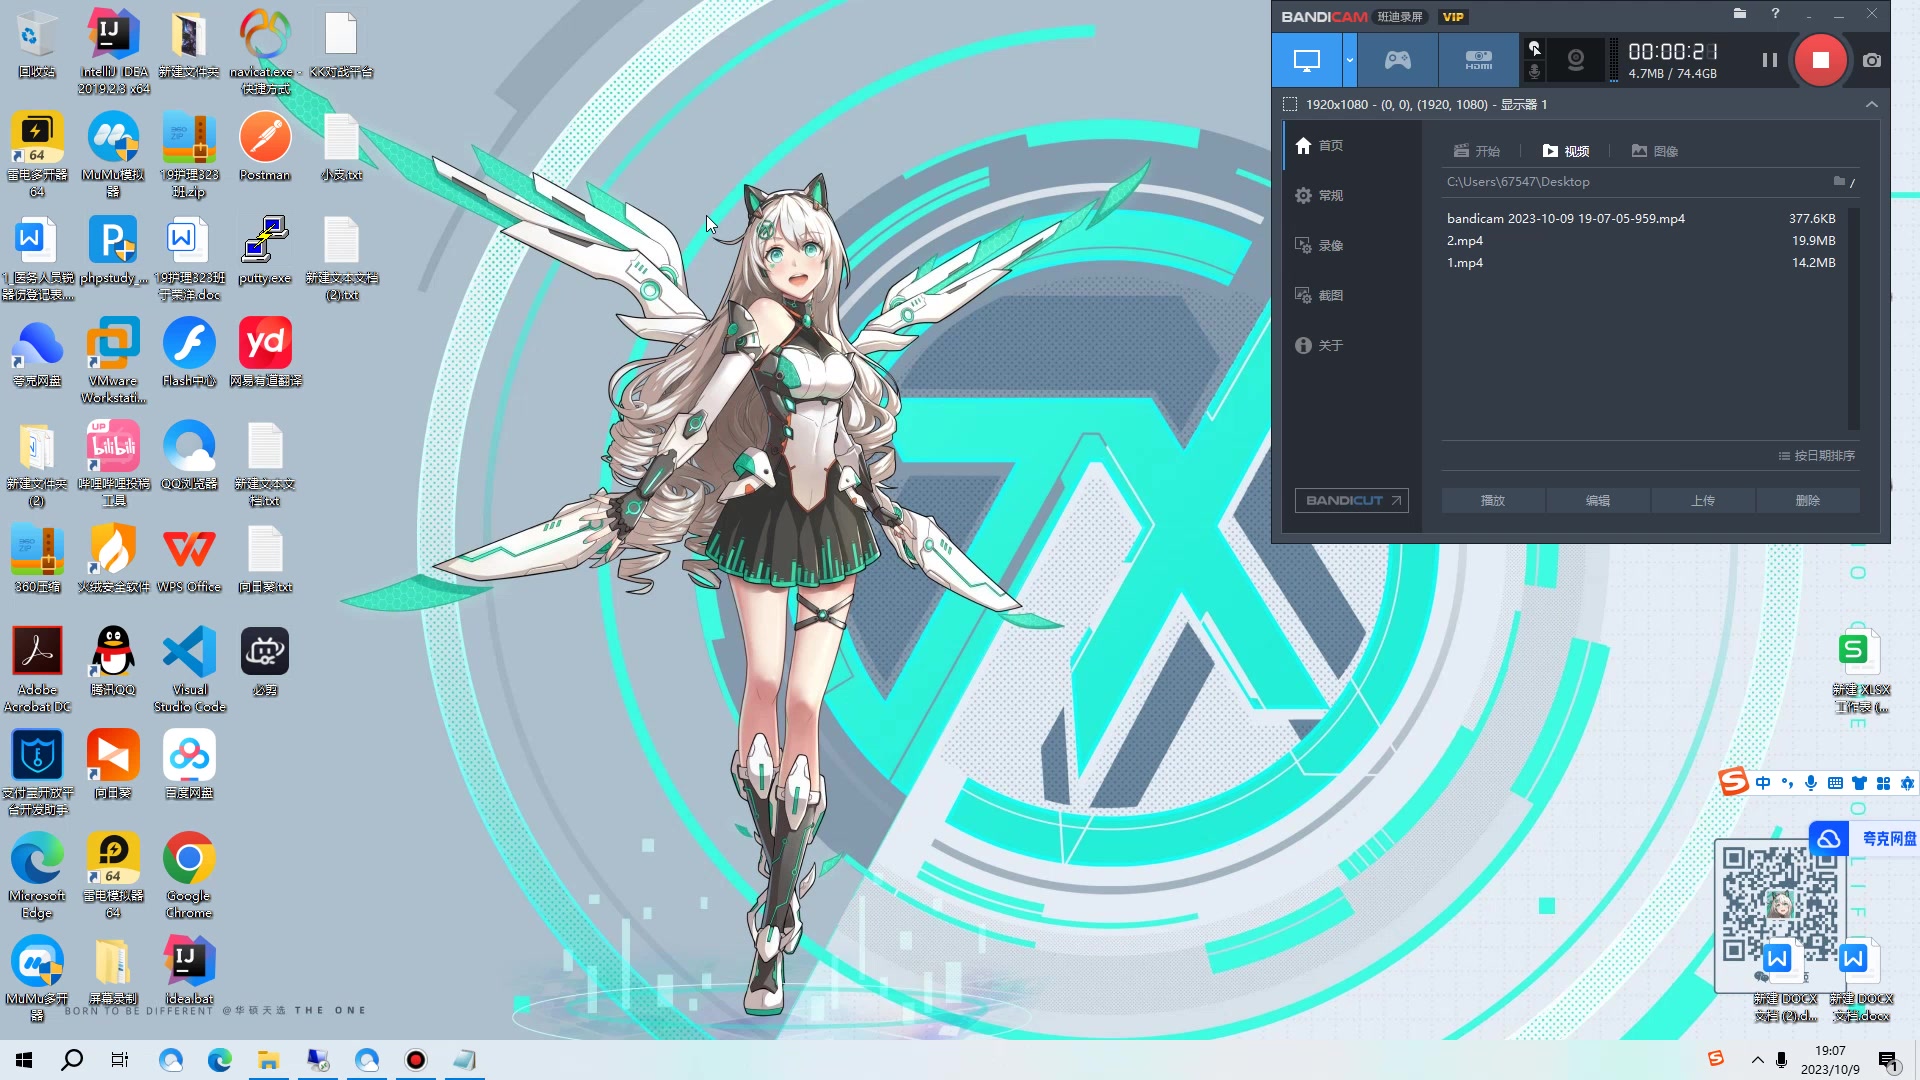Click the video list scrollbar
The height and width of the screenshot is (1080, 1920).
tap(1854, 318)
